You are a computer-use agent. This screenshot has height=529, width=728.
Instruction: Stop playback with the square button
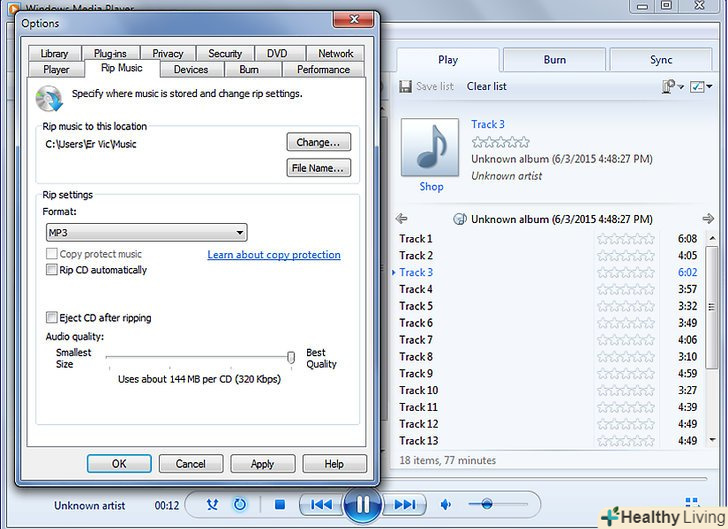280,504
